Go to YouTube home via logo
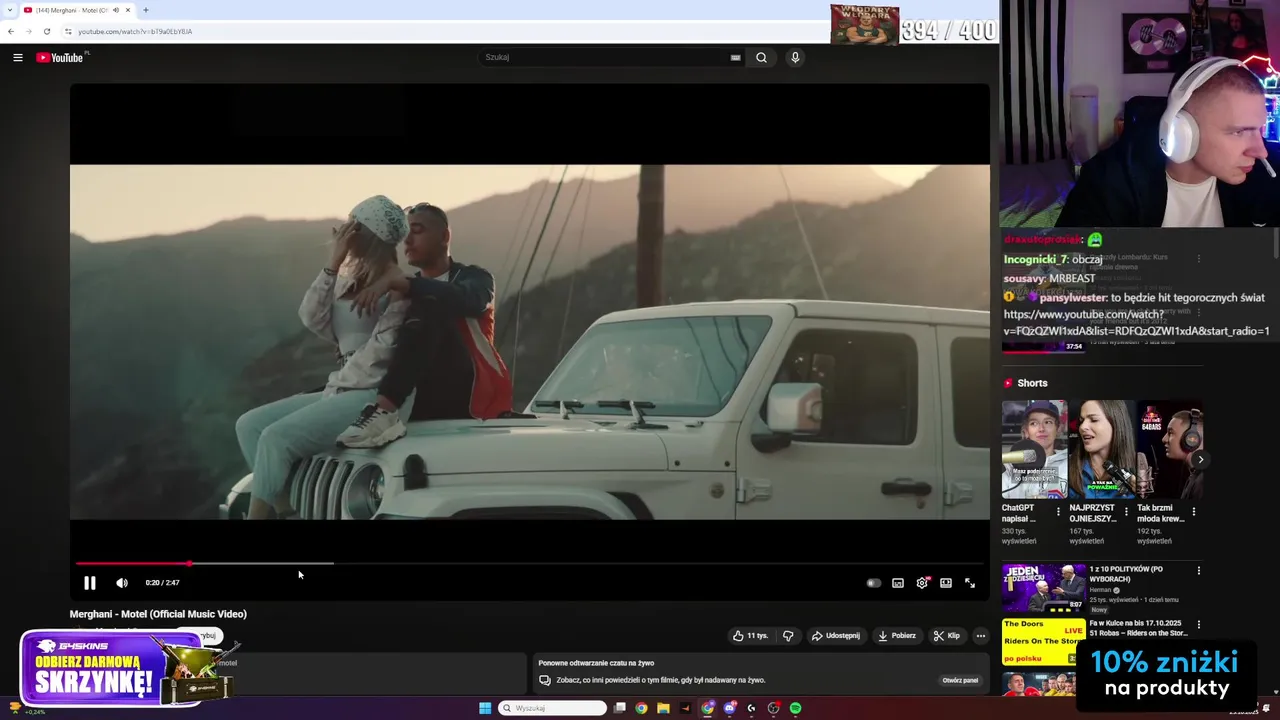This screenshot has width=1280, height=720. (x=60, y=57)
